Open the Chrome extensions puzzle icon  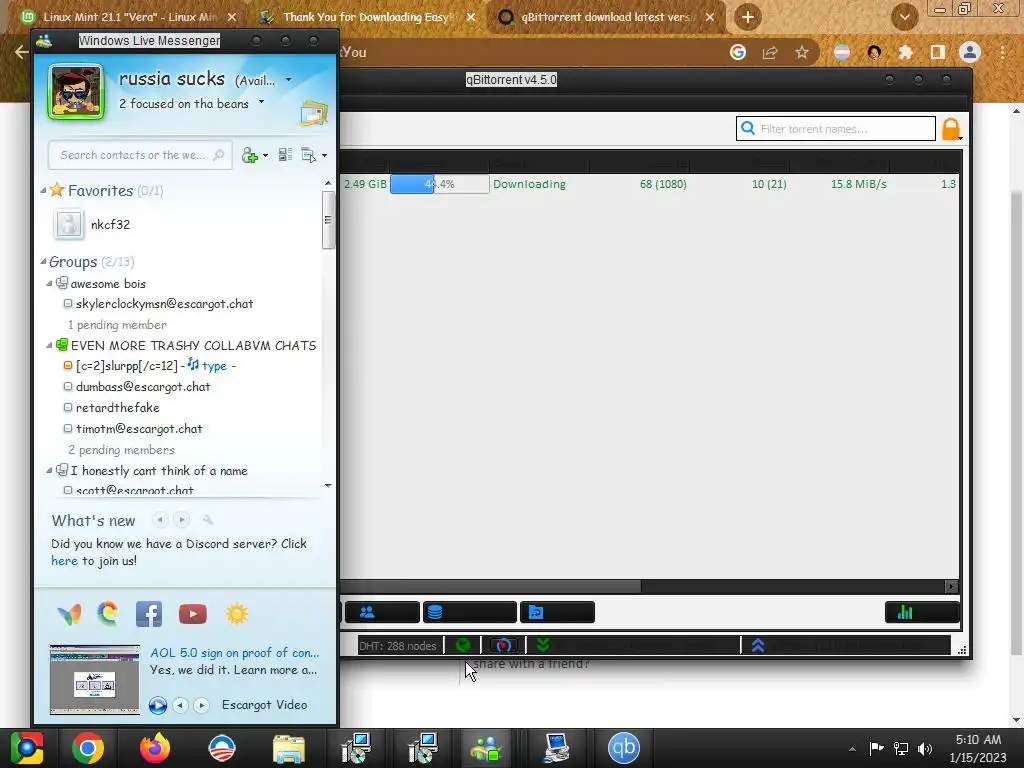(905, 52)
